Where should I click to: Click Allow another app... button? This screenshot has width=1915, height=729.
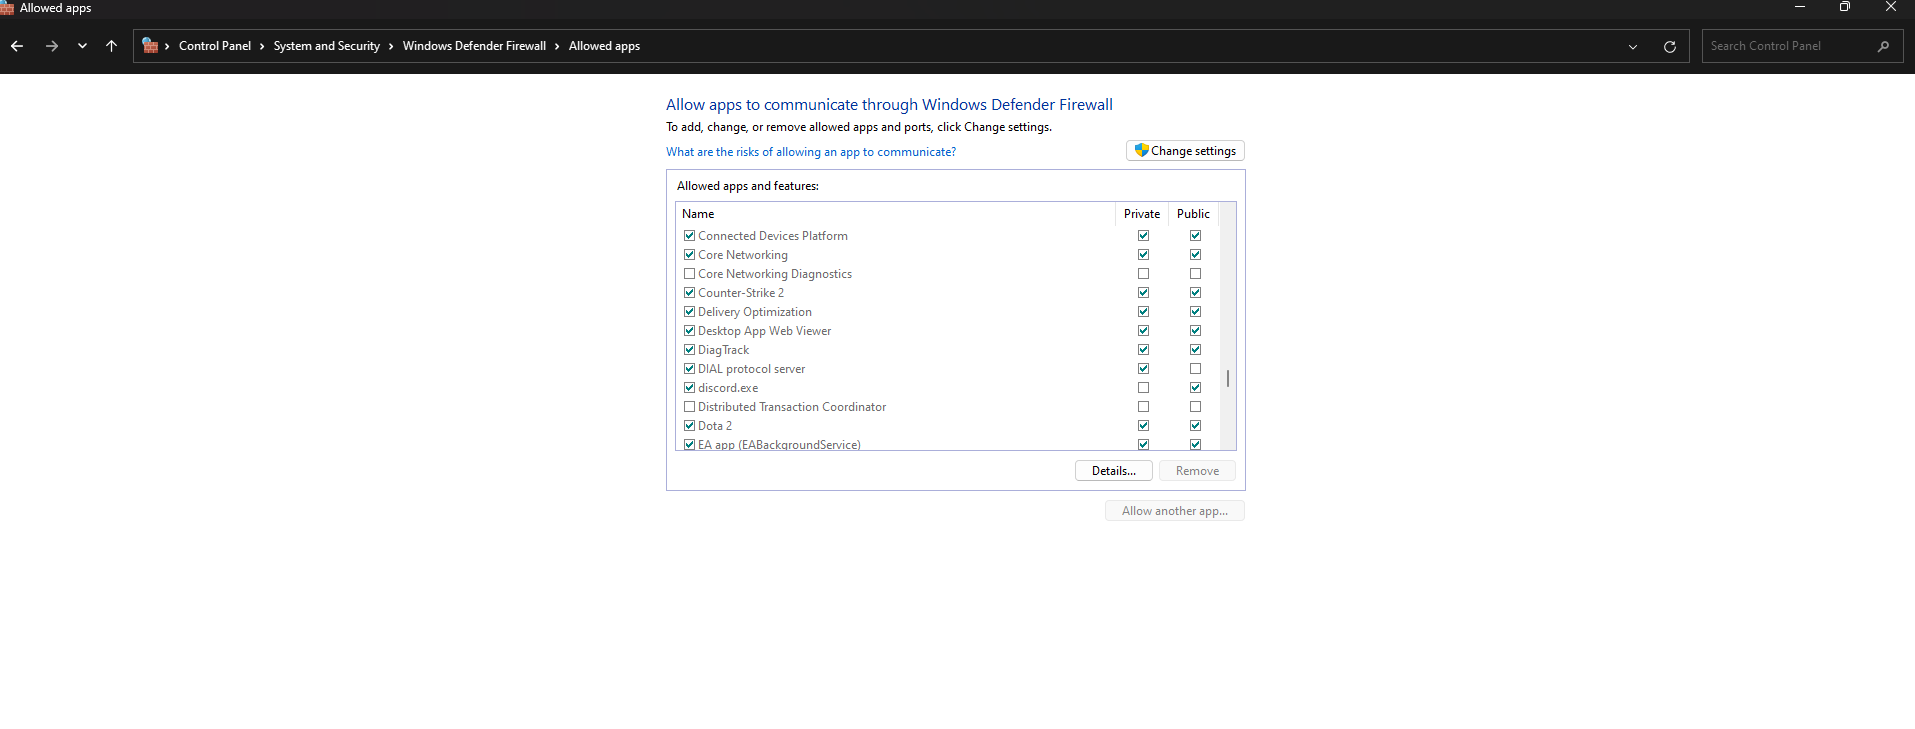click(1174, 511)
